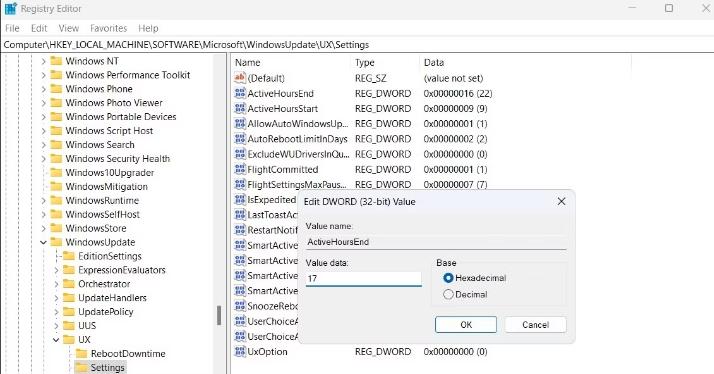Select the Windows Portable Devices tree item

point(121,117)
